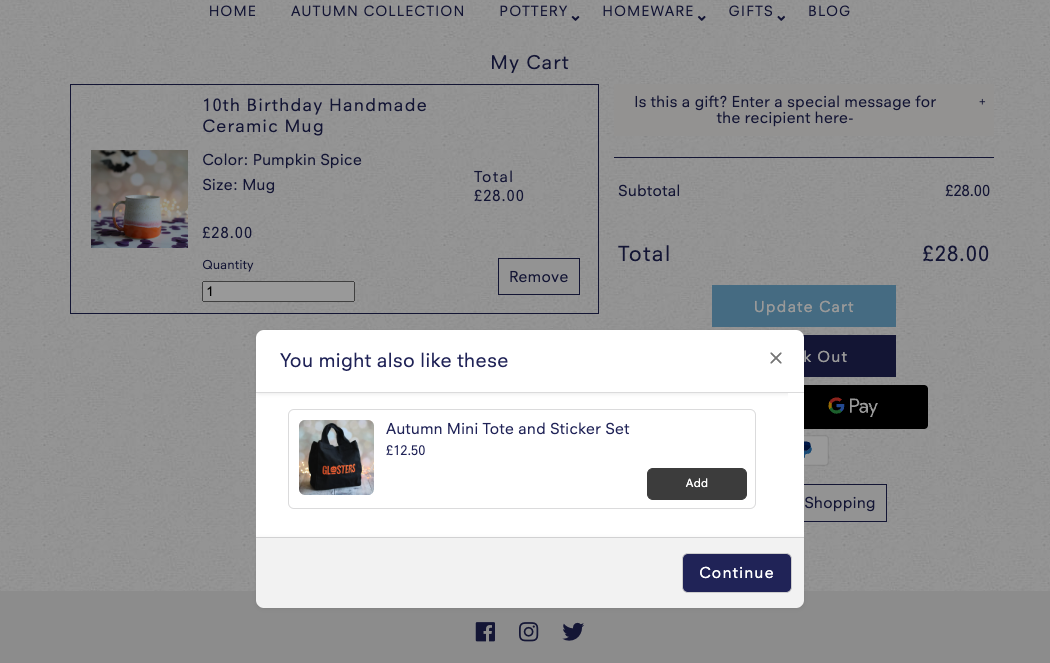View the ceramic mug product thumbnail
The width and height of the screenshot is (1050, 663).
click(139, 198)
